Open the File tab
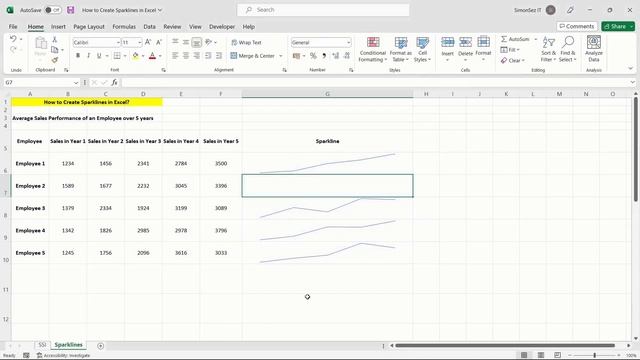640x360 pixels. (13, 27)
